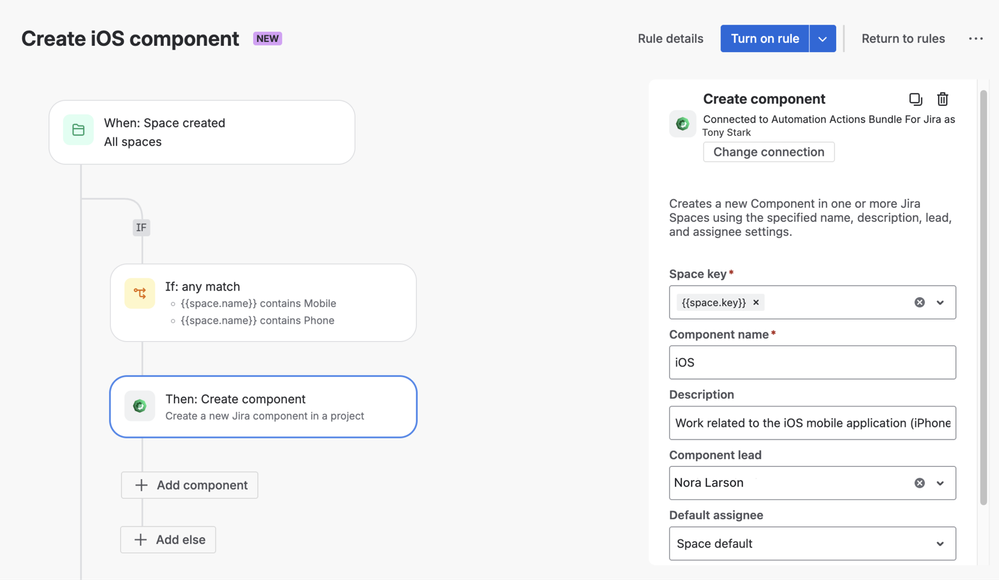
Task: Remove the {{space.key}} chip with its x
Action: [755, 302]
